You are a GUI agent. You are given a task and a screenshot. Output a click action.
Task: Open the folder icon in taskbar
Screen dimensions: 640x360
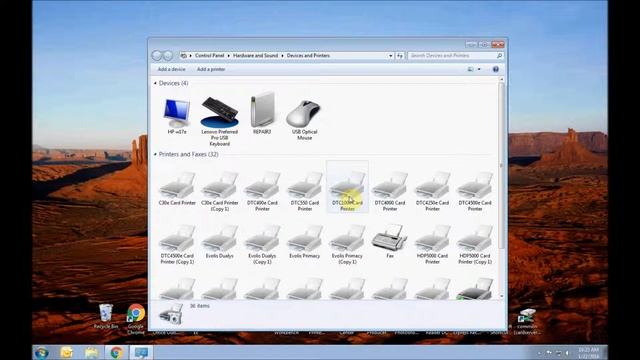pos(91,353)
